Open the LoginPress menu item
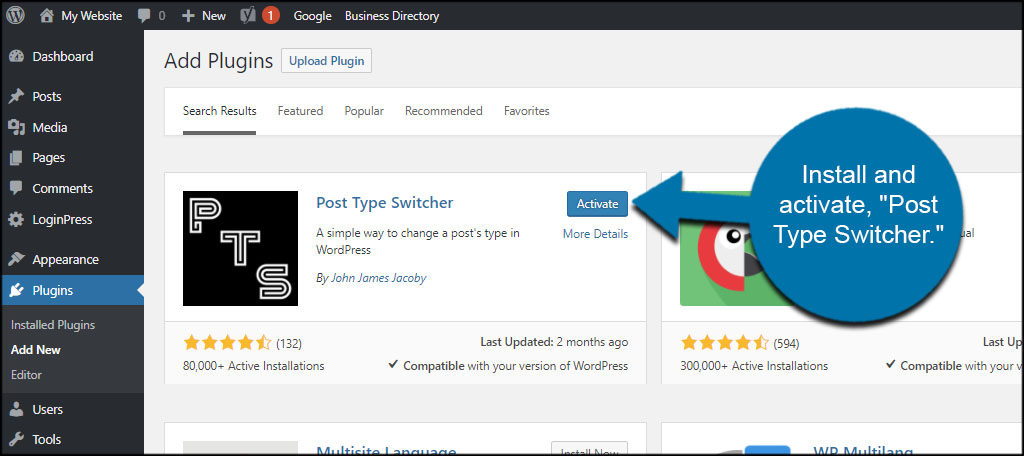The width and height of the screenshot is (1024, 456). coord(63,220)
